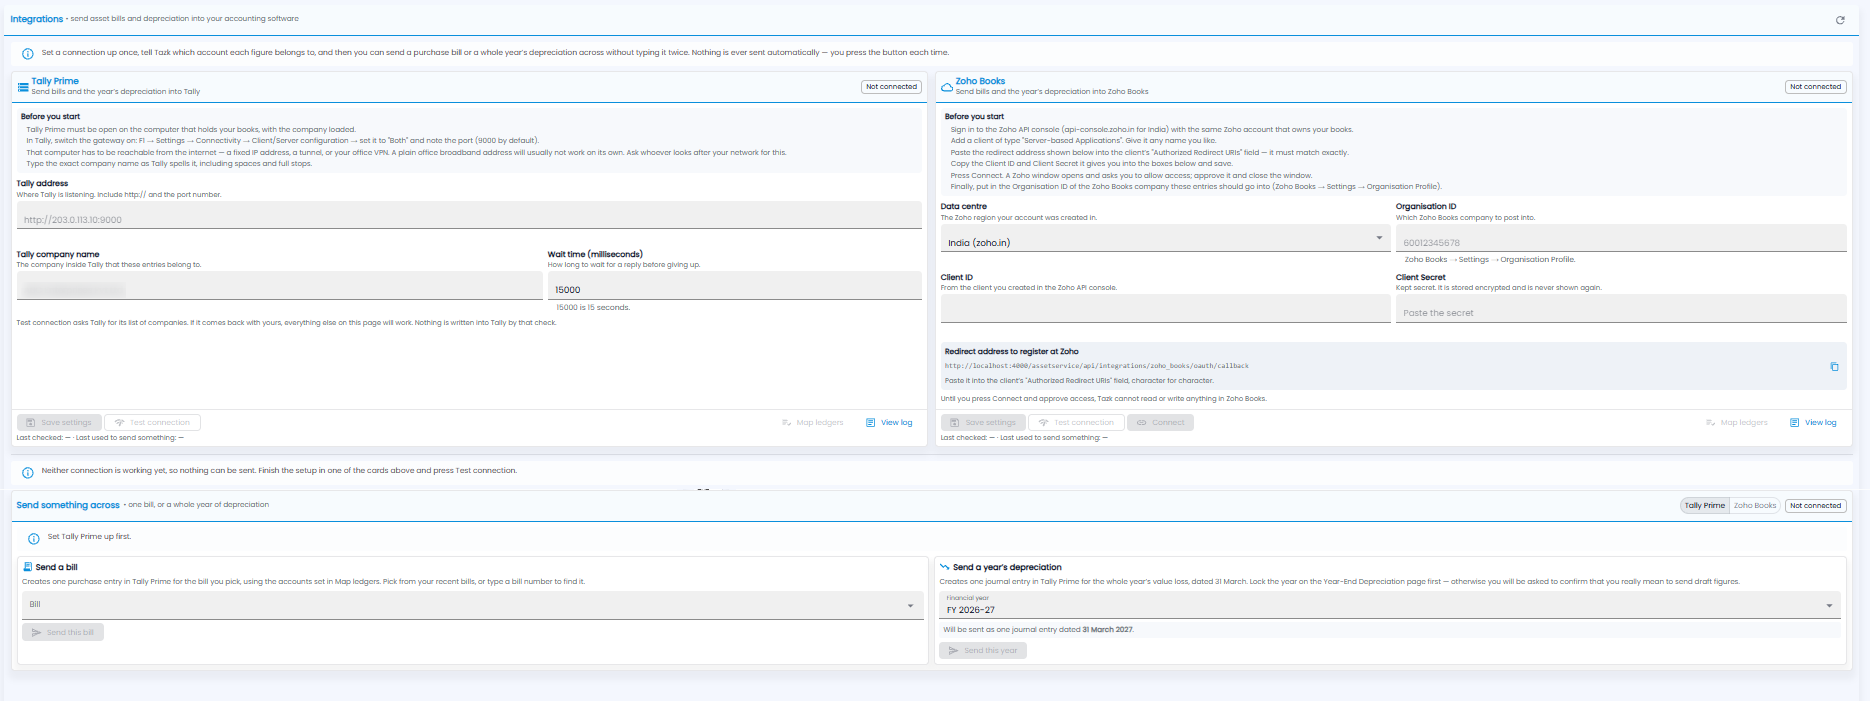
Task: Click the Not connected badge in Send something across
Action: 1815,506
